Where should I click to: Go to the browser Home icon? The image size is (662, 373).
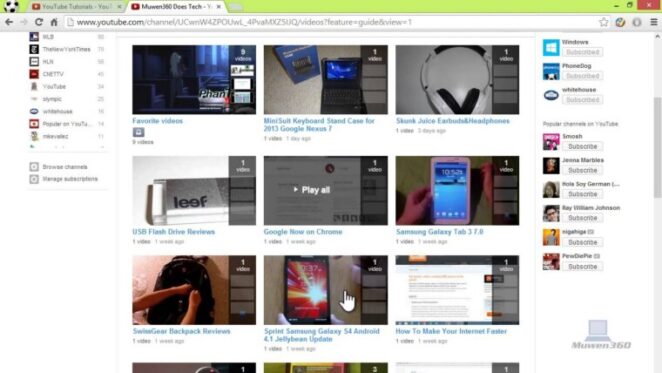(54, 22)
